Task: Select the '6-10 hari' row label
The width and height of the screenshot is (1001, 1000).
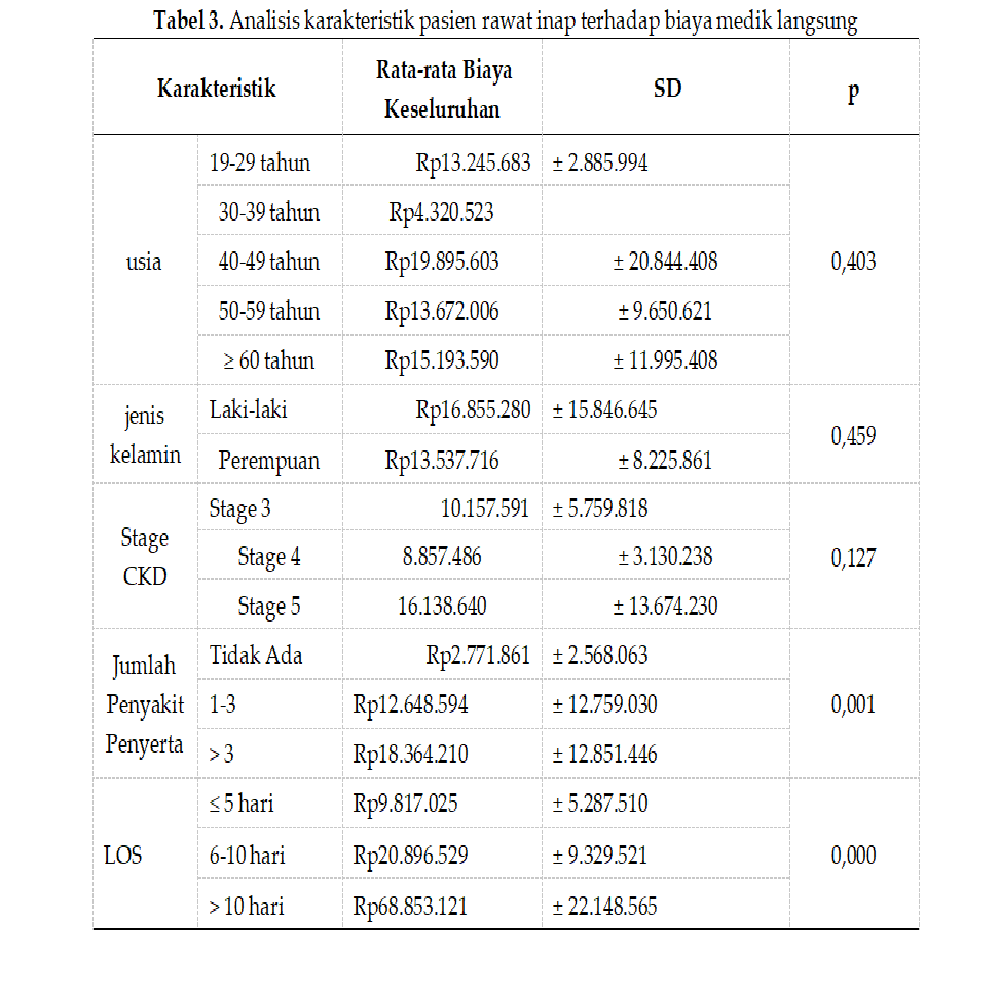Action: pyautogui.click(x=247, y=855)
